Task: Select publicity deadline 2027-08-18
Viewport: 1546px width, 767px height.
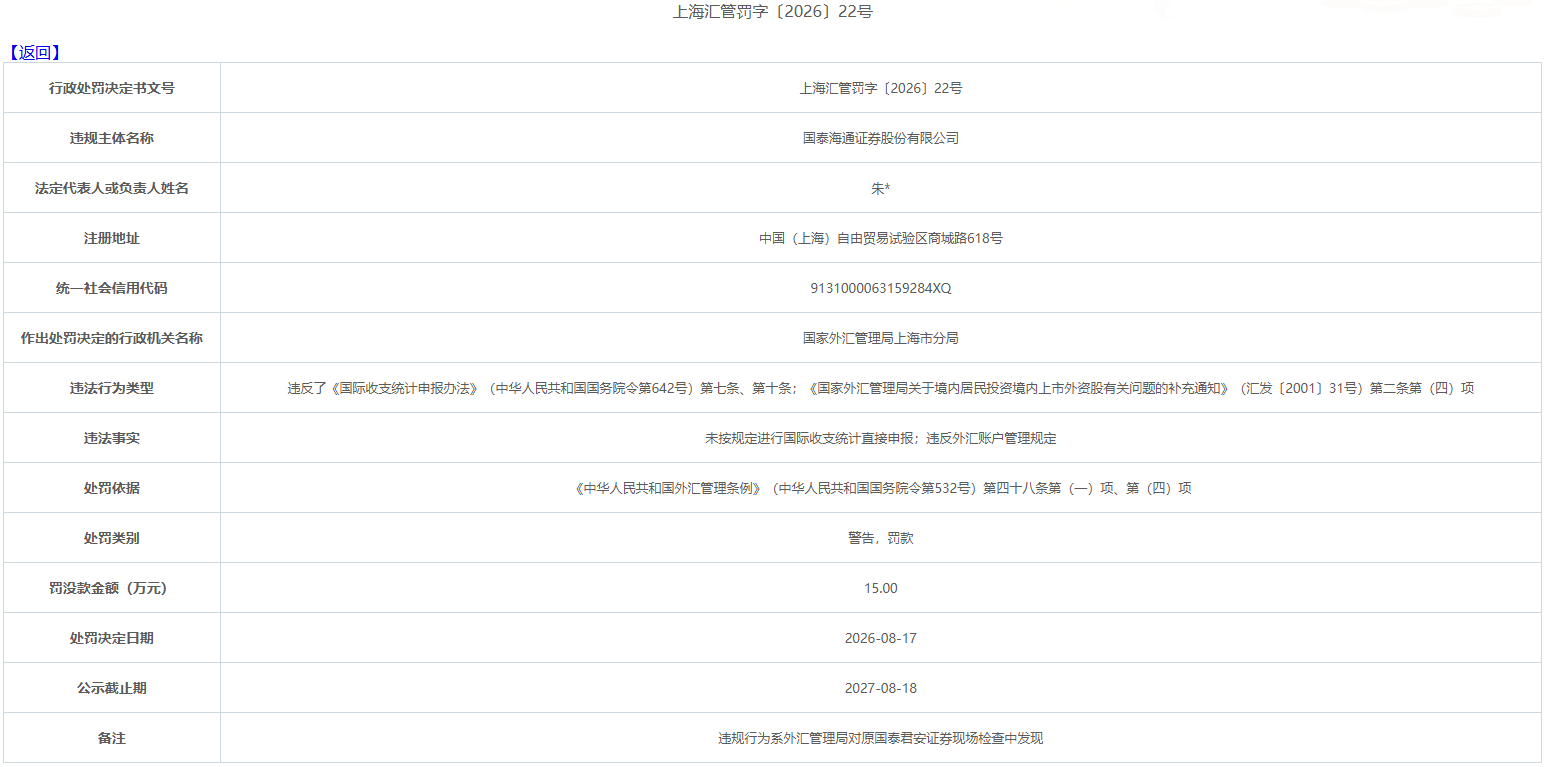Action: (881, 688)
